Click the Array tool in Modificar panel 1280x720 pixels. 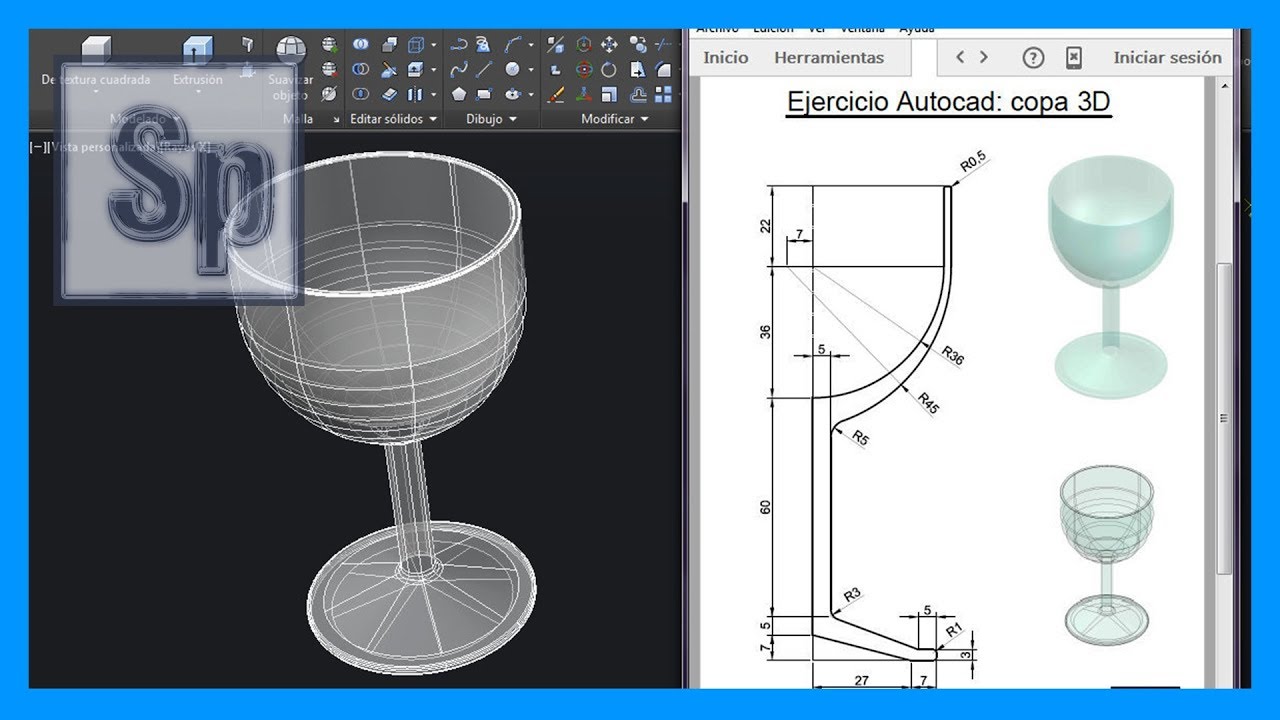[663, 94]
